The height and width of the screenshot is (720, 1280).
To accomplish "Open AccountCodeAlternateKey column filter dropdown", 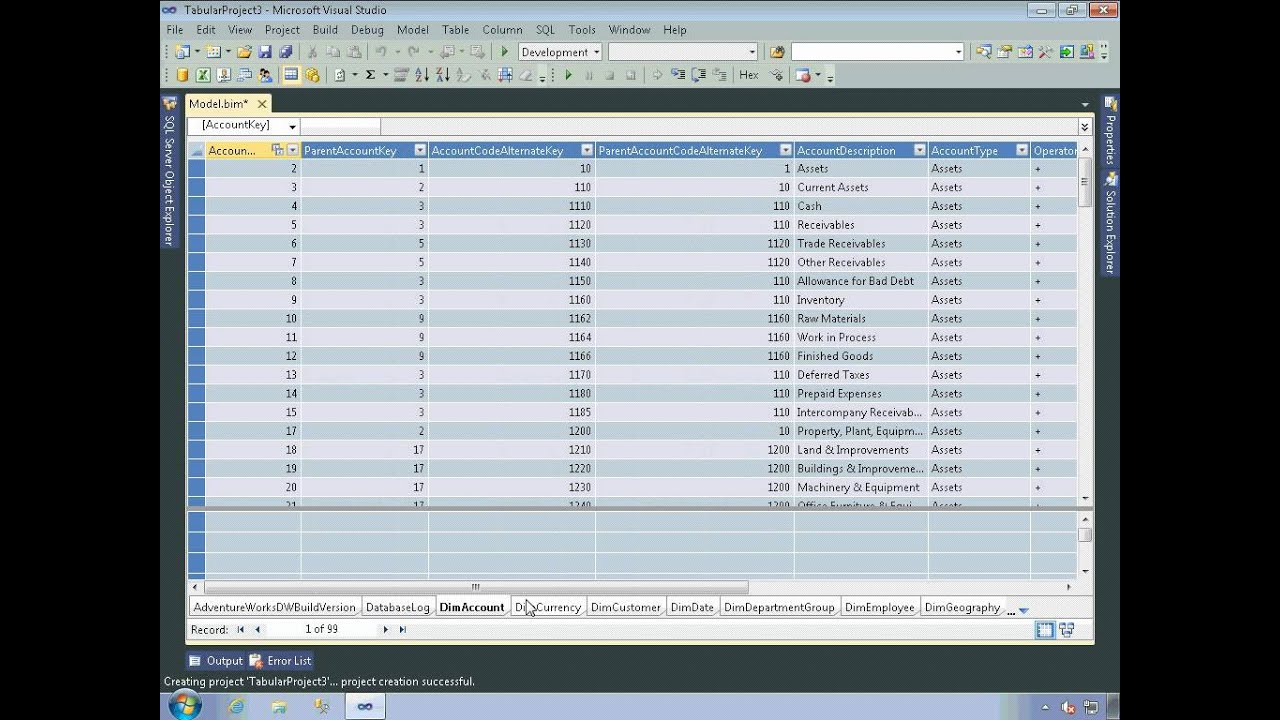I will pyautogui.click(x=587, y=151).
